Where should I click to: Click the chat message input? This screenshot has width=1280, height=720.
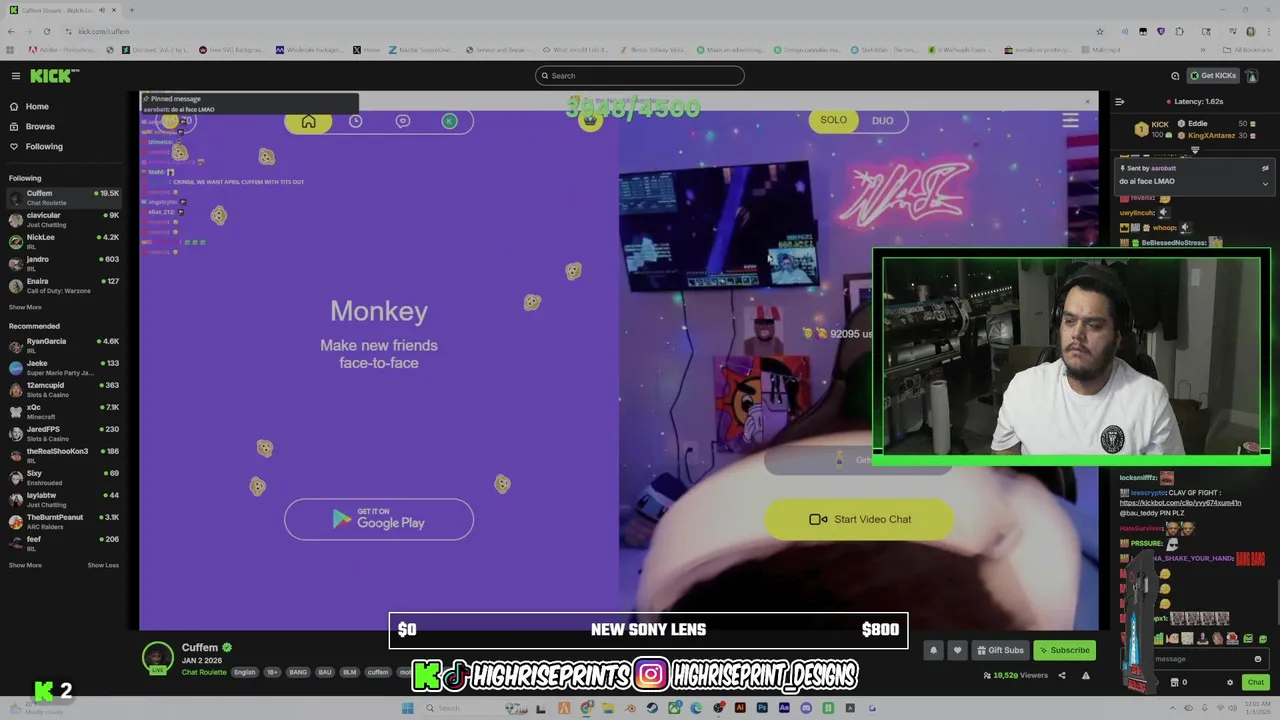pyautogui.click(x=1194, y=659)
